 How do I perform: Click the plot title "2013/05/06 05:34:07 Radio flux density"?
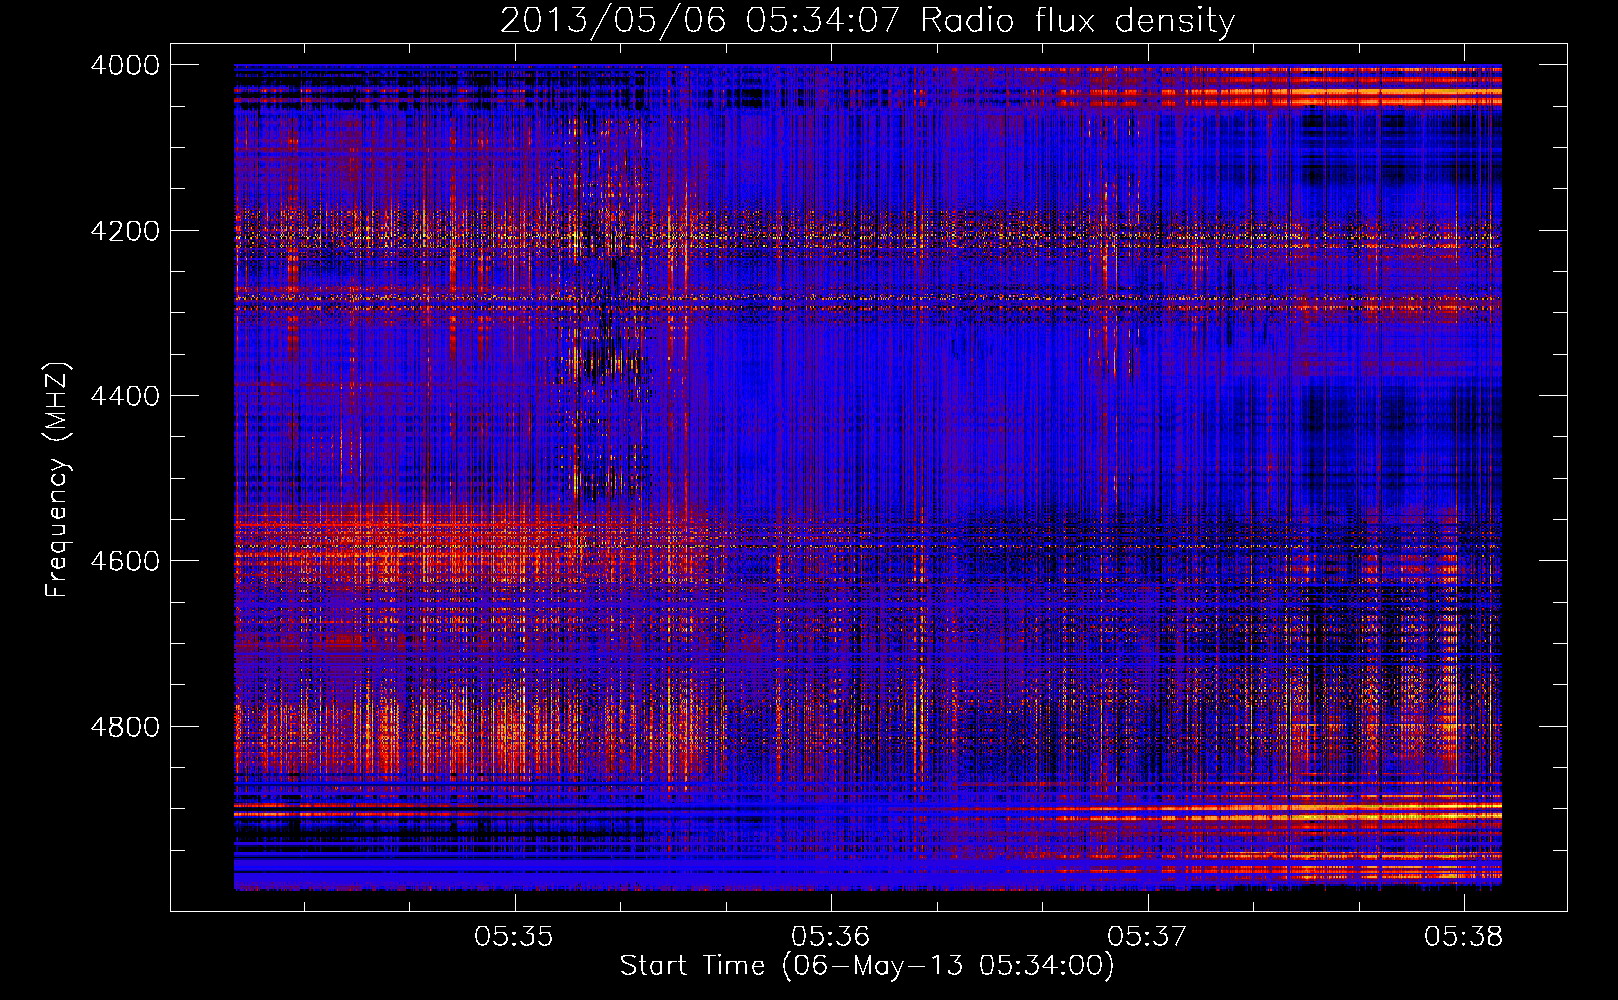tap(867, 20)
